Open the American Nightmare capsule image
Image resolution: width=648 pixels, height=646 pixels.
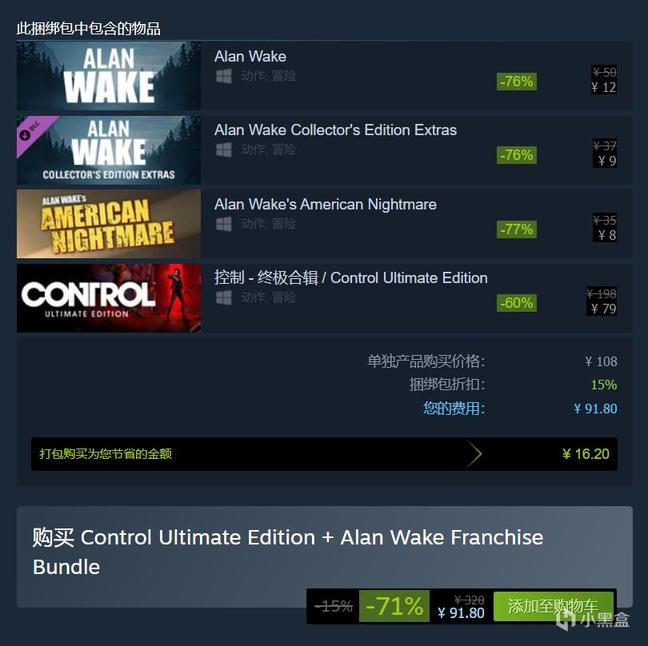[109, 224]
